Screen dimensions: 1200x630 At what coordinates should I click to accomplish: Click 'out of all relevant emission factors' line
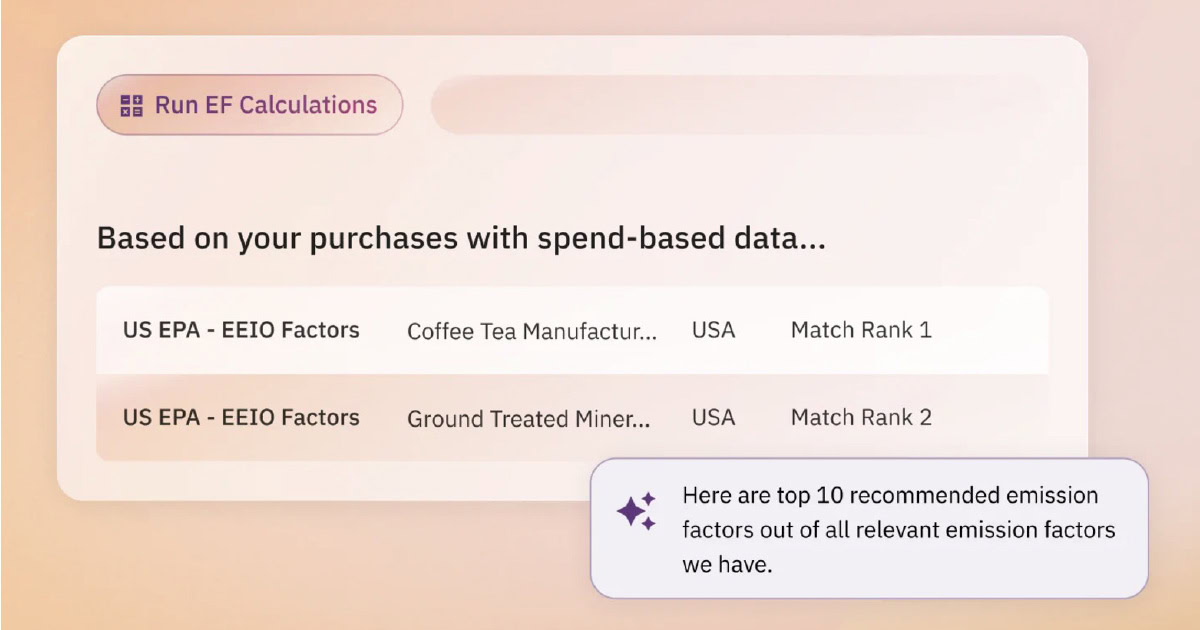point(899,530)
